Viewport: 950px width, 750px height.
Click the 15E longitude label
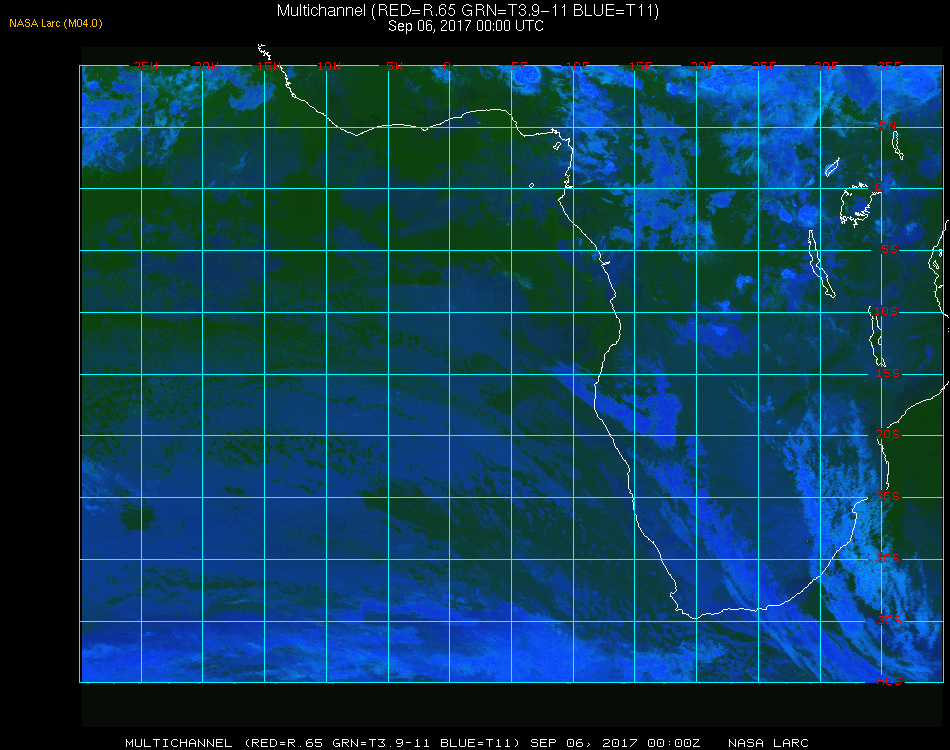coord(640,66)
